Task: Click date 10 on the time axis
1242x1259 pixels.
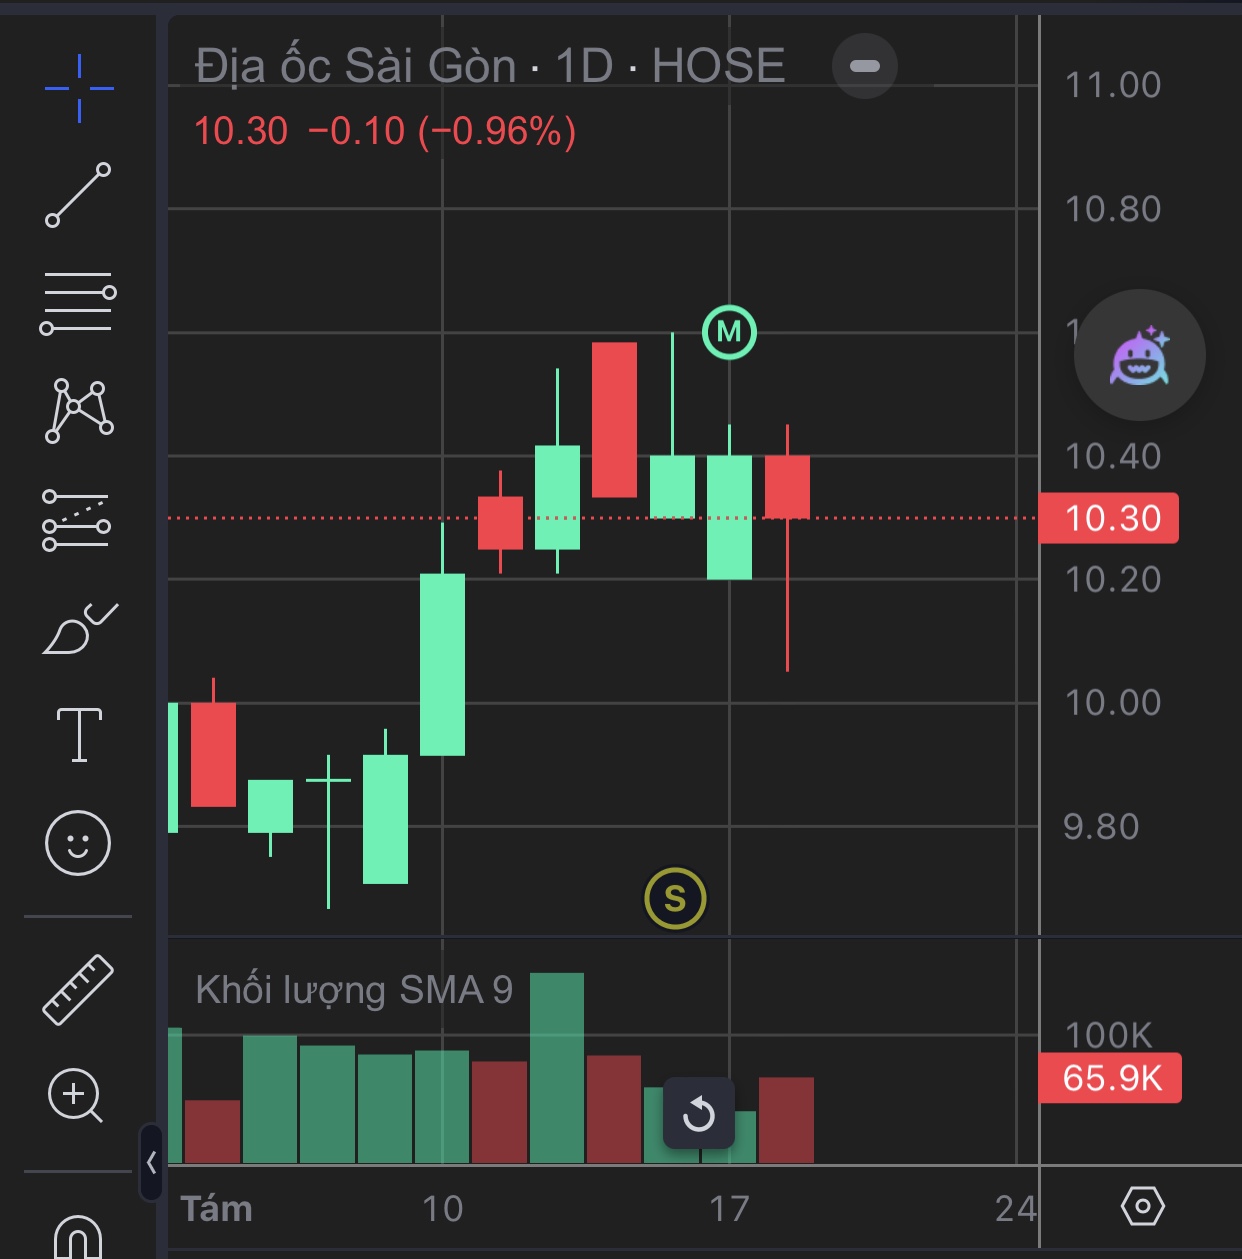Action: [442, 1209]
